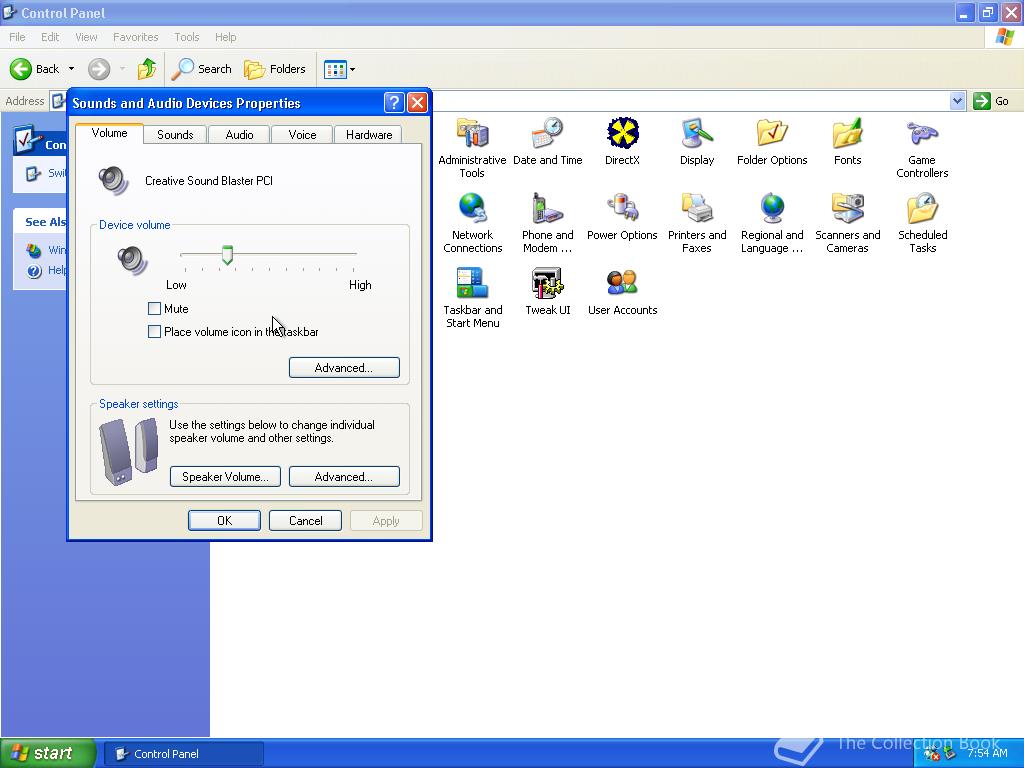The width and height of the screenshot is (1024, 768).
Task: Click the Back arrow toolbar button
Action: point(34,69)
